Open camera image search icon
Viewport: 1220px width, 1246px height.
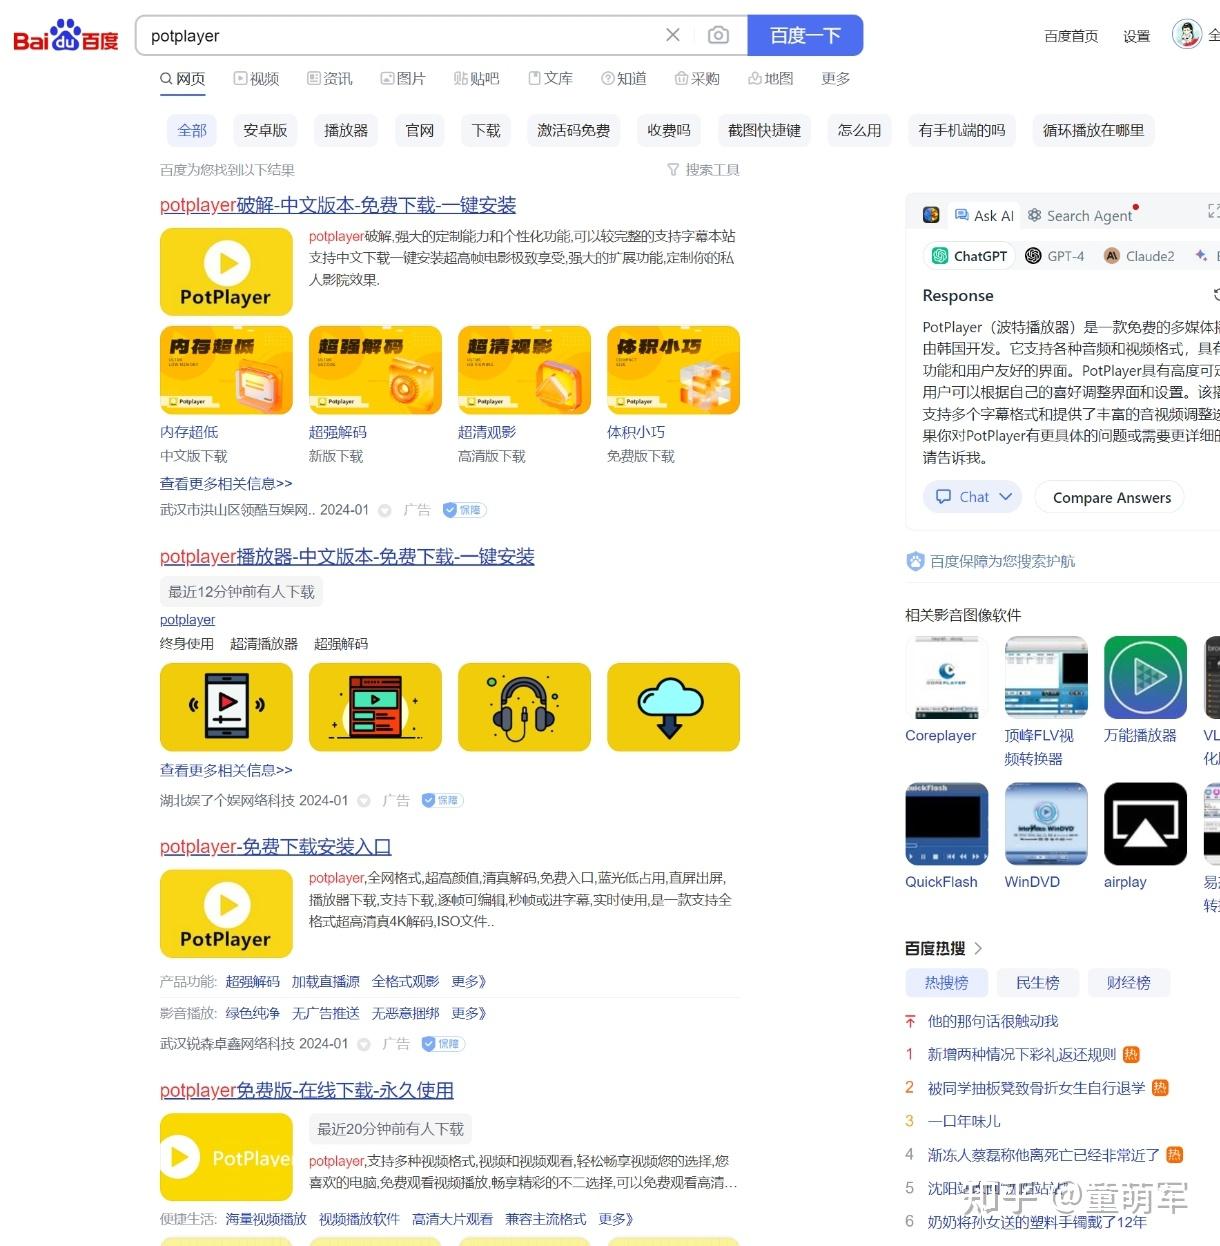718,35
